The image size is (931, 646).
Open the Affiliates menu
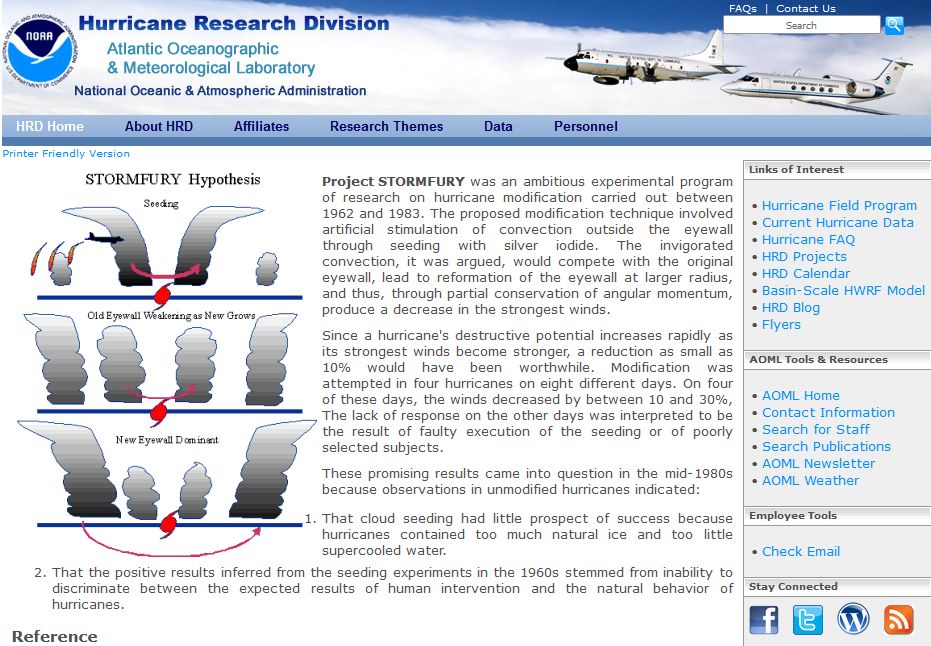pyautogui.click(x=261, y=126)
